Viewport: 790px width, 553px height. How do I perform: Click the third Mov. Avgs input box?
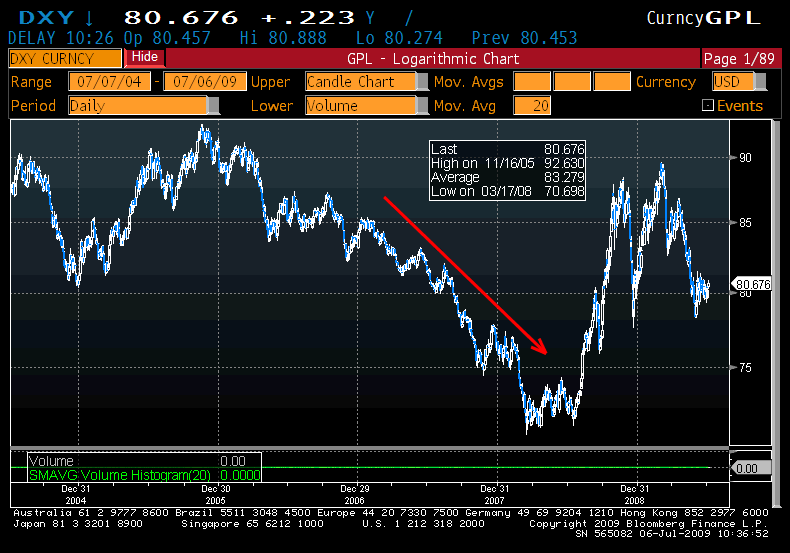612,82
